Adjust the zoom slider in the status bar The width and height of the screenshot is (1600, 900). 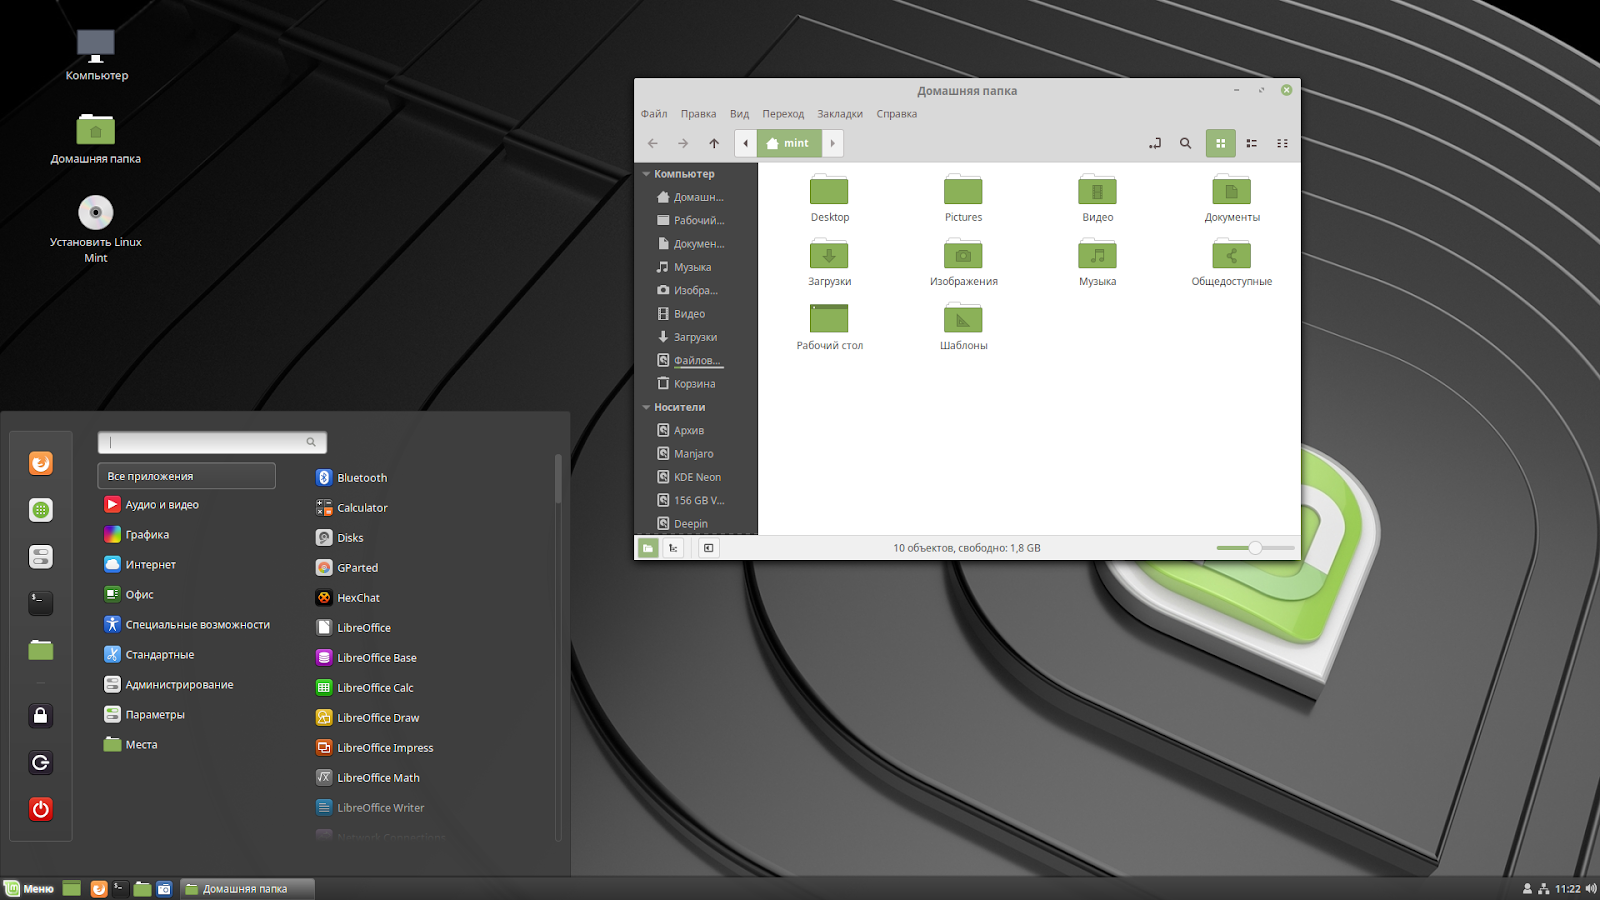tap(1255, 548)
